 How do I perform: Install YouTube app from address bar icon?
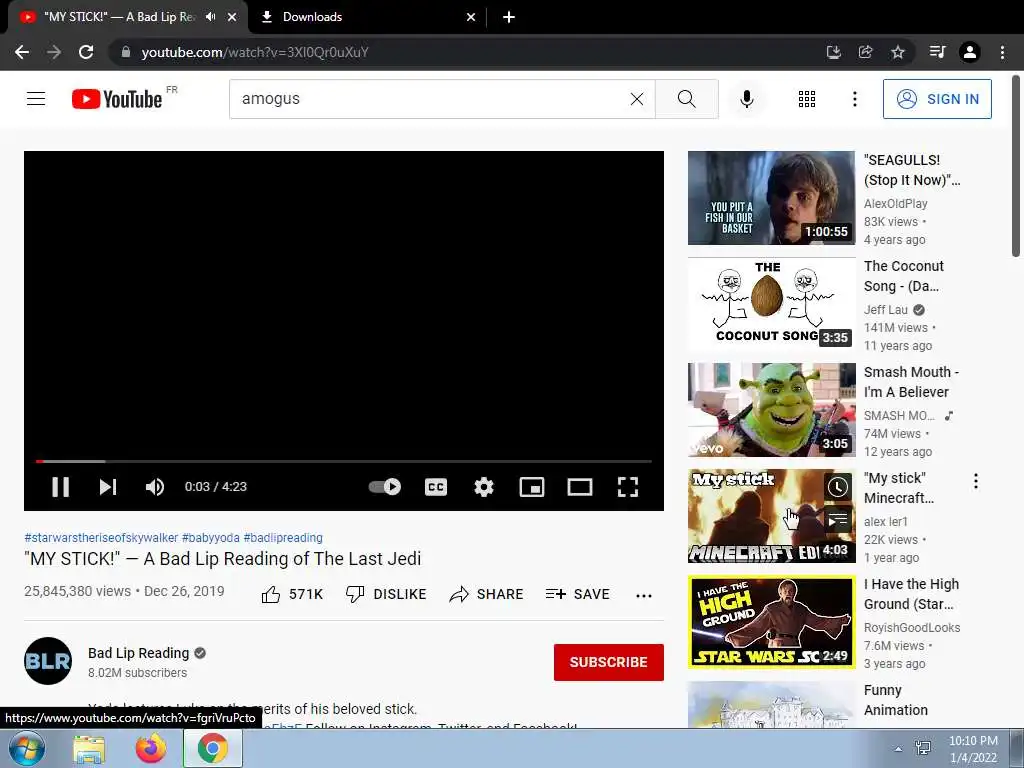point(833,52)
